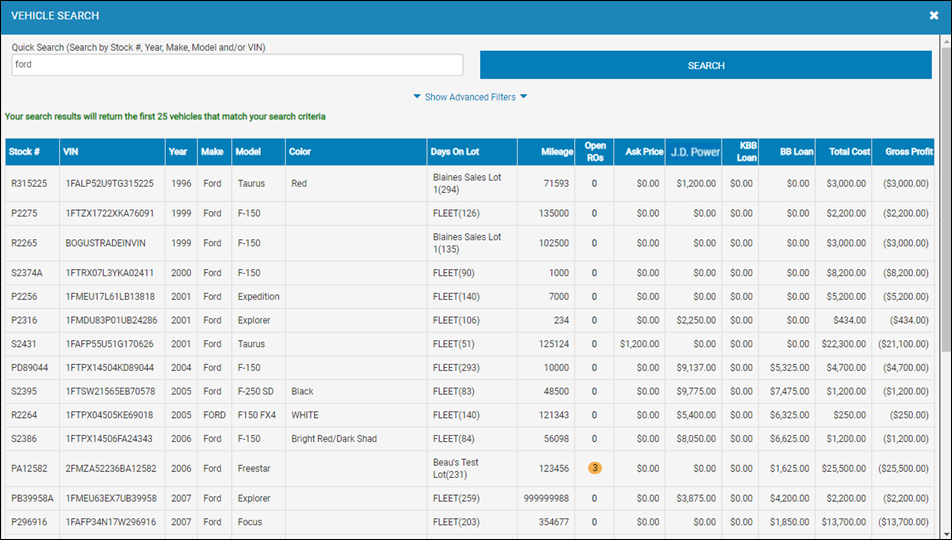Sort by Total Cost column header
952x540 pixels.
click(x=843, y=152)
